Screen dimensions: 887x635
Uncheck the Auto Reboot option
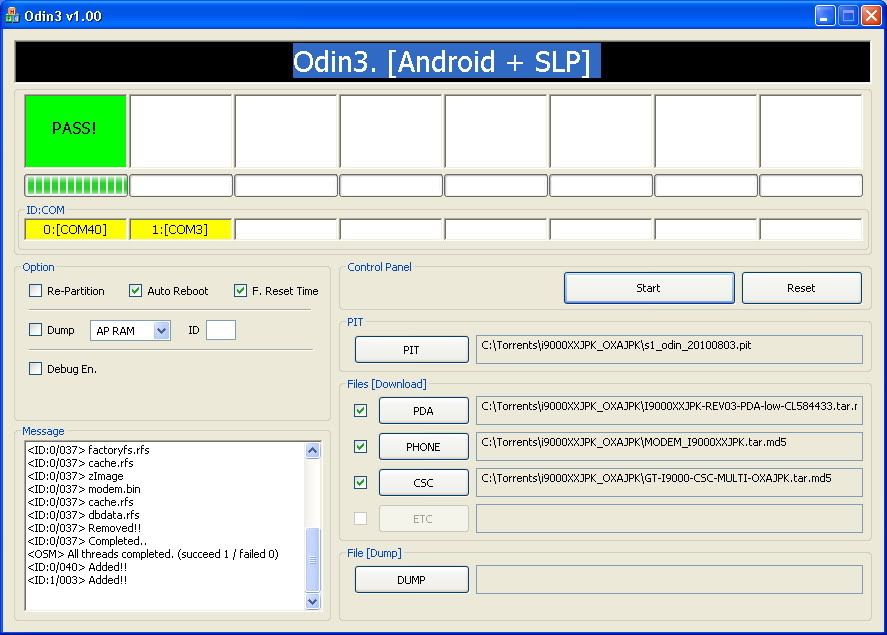[x=135, y=291]
